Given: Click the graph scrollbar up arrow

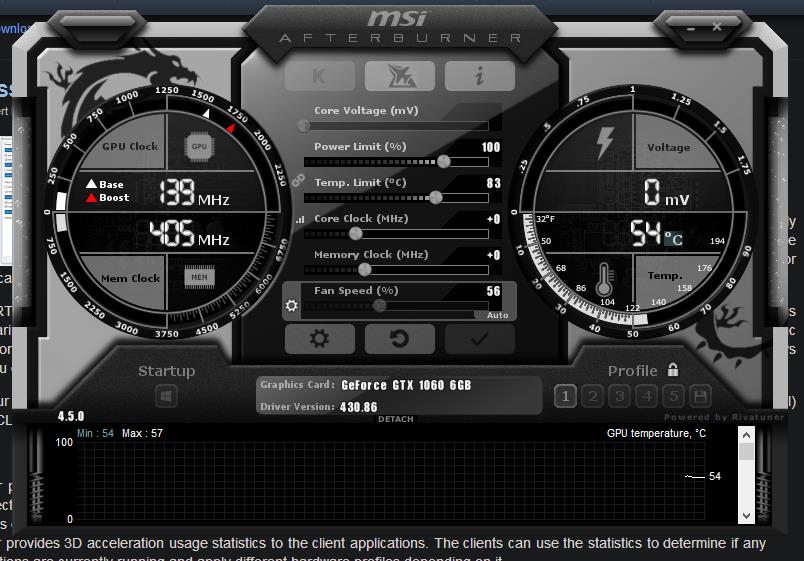Looking at the screenshot, I should point(746,435).
